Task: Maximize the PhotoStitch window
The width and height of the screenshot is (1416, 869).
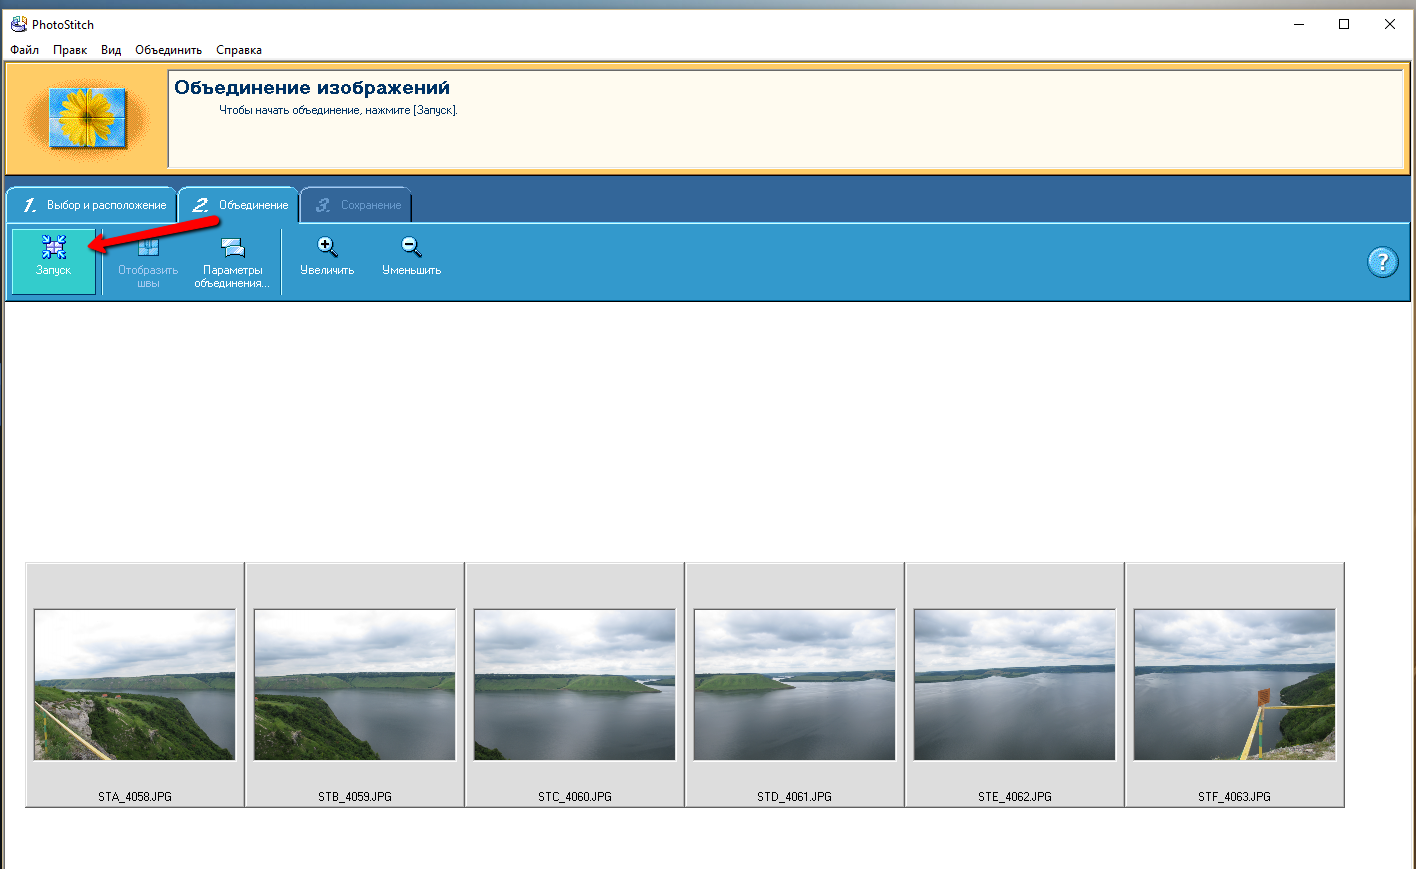Action: [x=1344, y=24]
